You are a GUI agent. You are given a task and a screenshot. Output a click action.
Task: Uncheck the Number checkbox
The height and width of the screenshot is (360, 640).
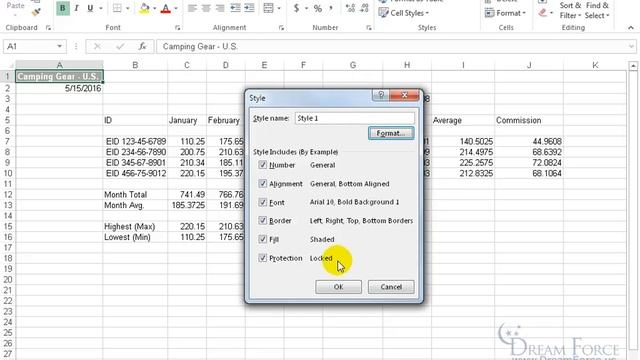click(262, 165)
